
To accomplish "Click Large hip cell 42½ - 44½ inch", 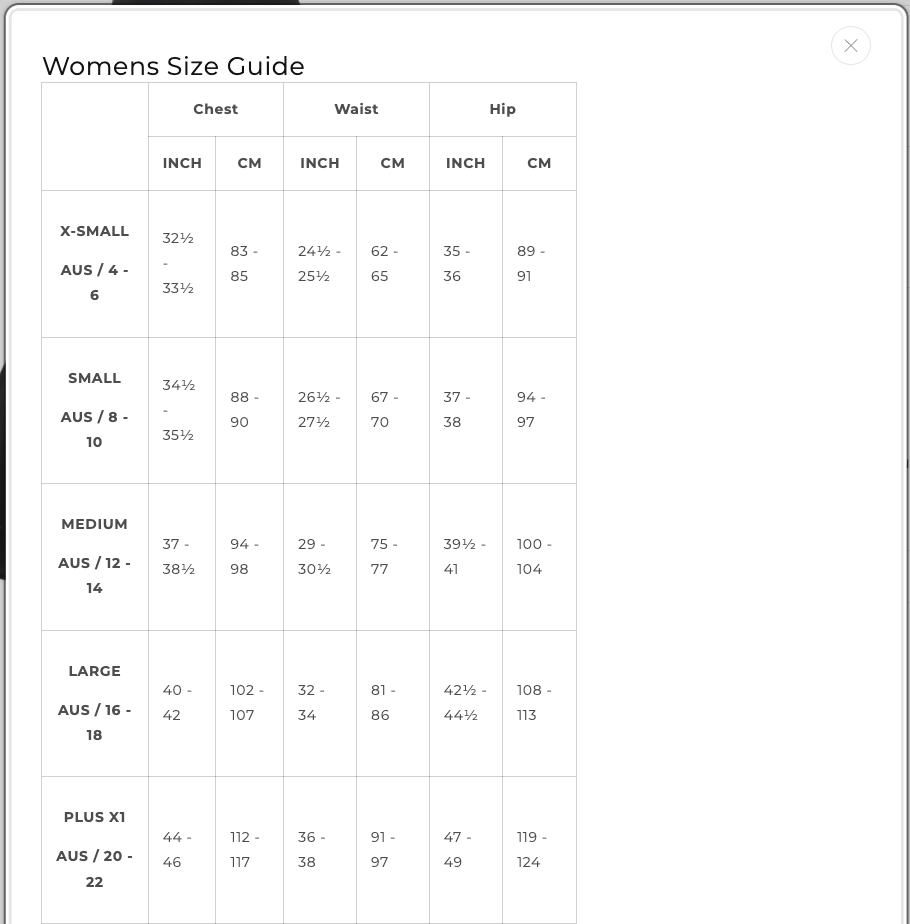I will (x=466, y=703).
